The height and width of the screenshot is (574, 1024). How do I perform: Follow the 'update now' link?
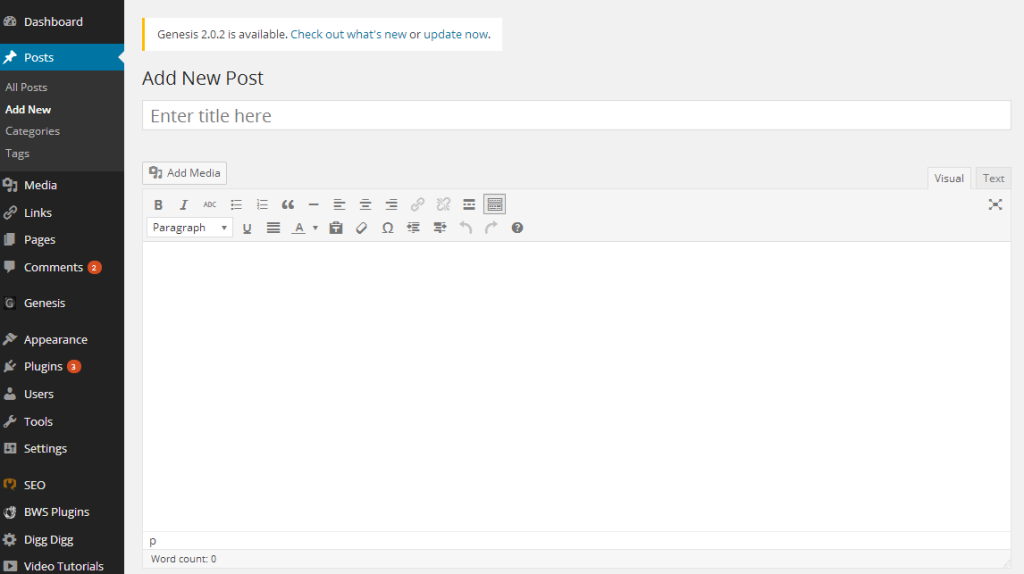(x=456, y=34)
